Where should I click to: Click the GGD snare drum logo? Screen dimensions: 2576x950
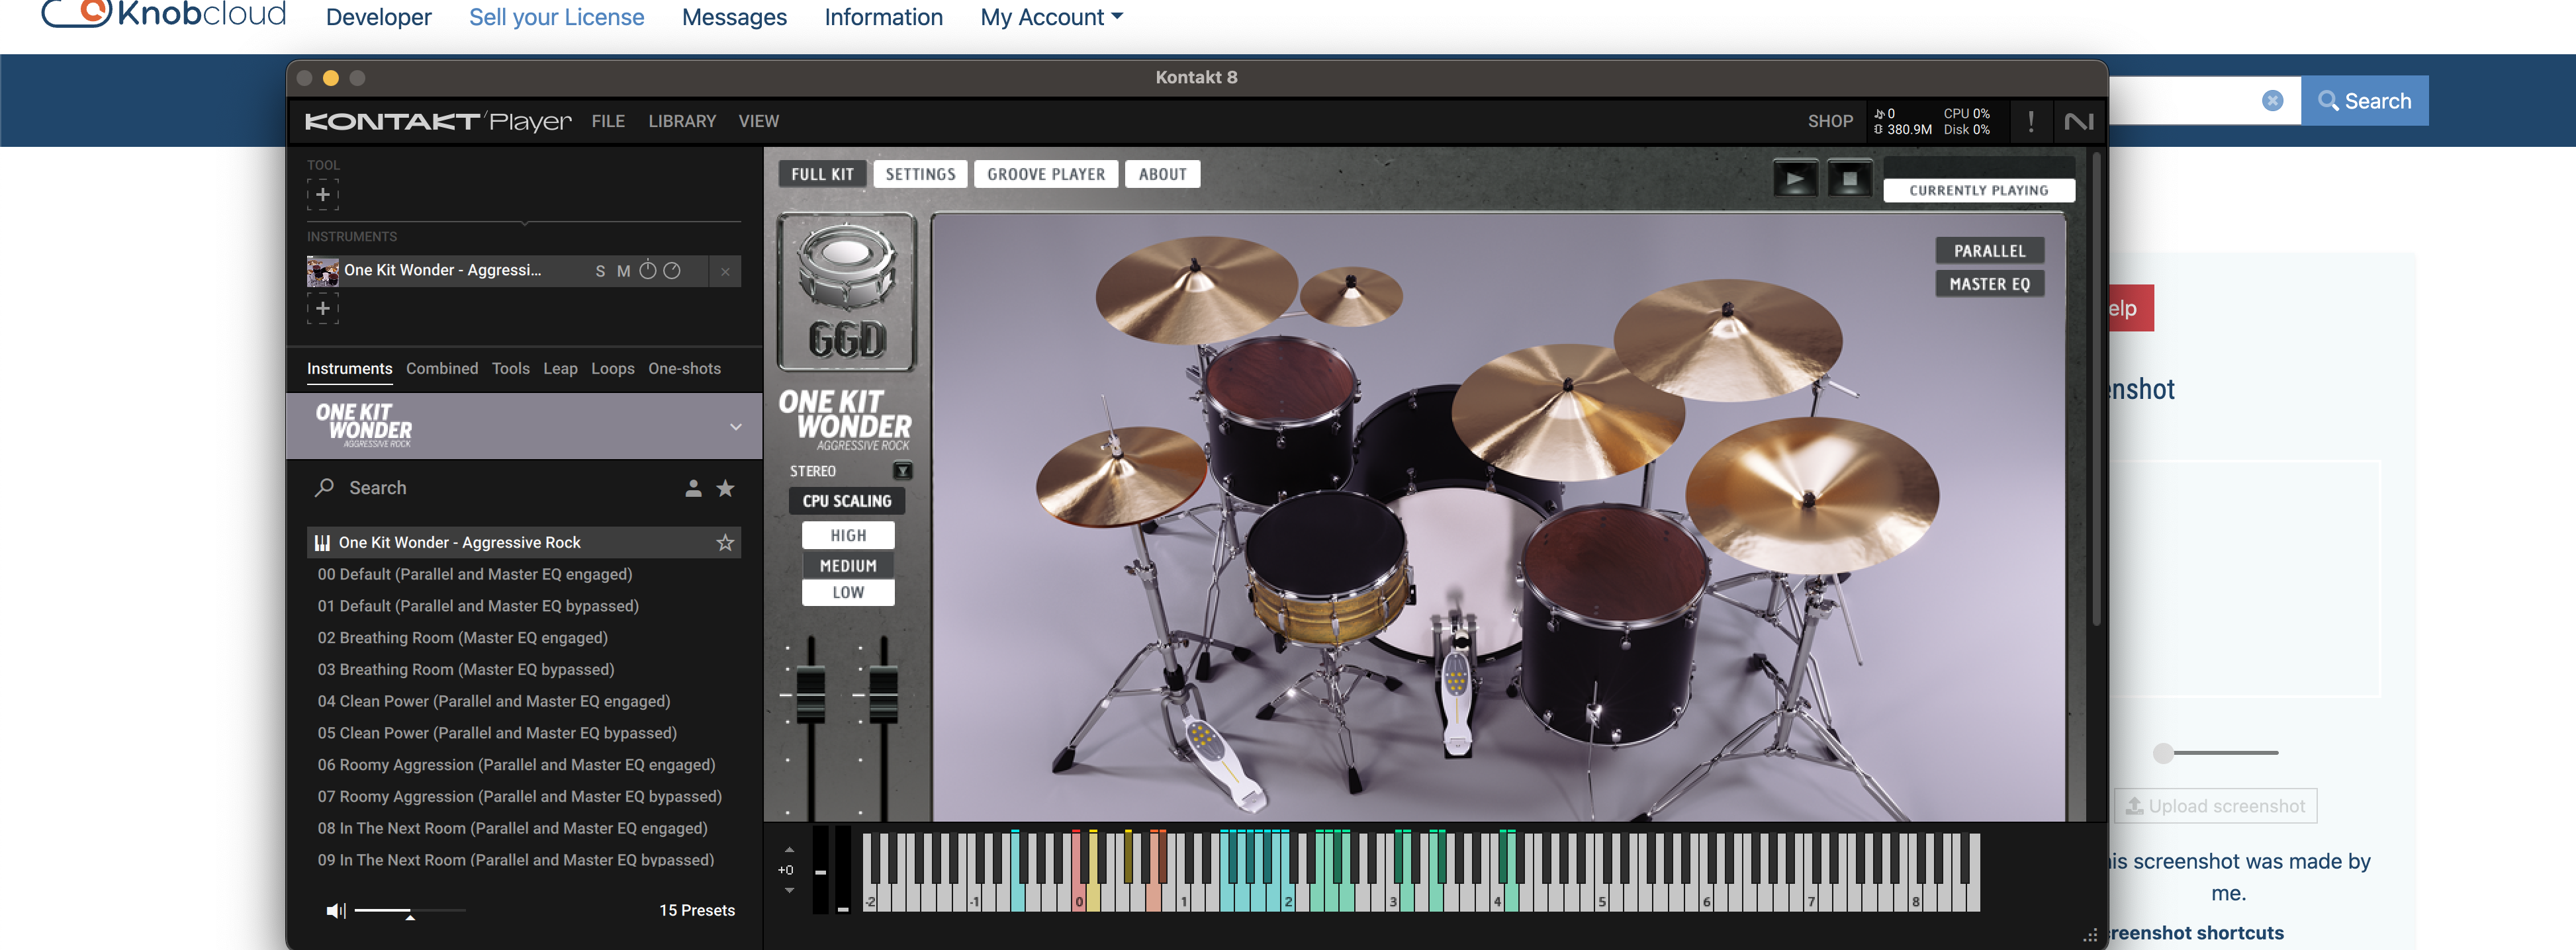(x=846, y=292)
